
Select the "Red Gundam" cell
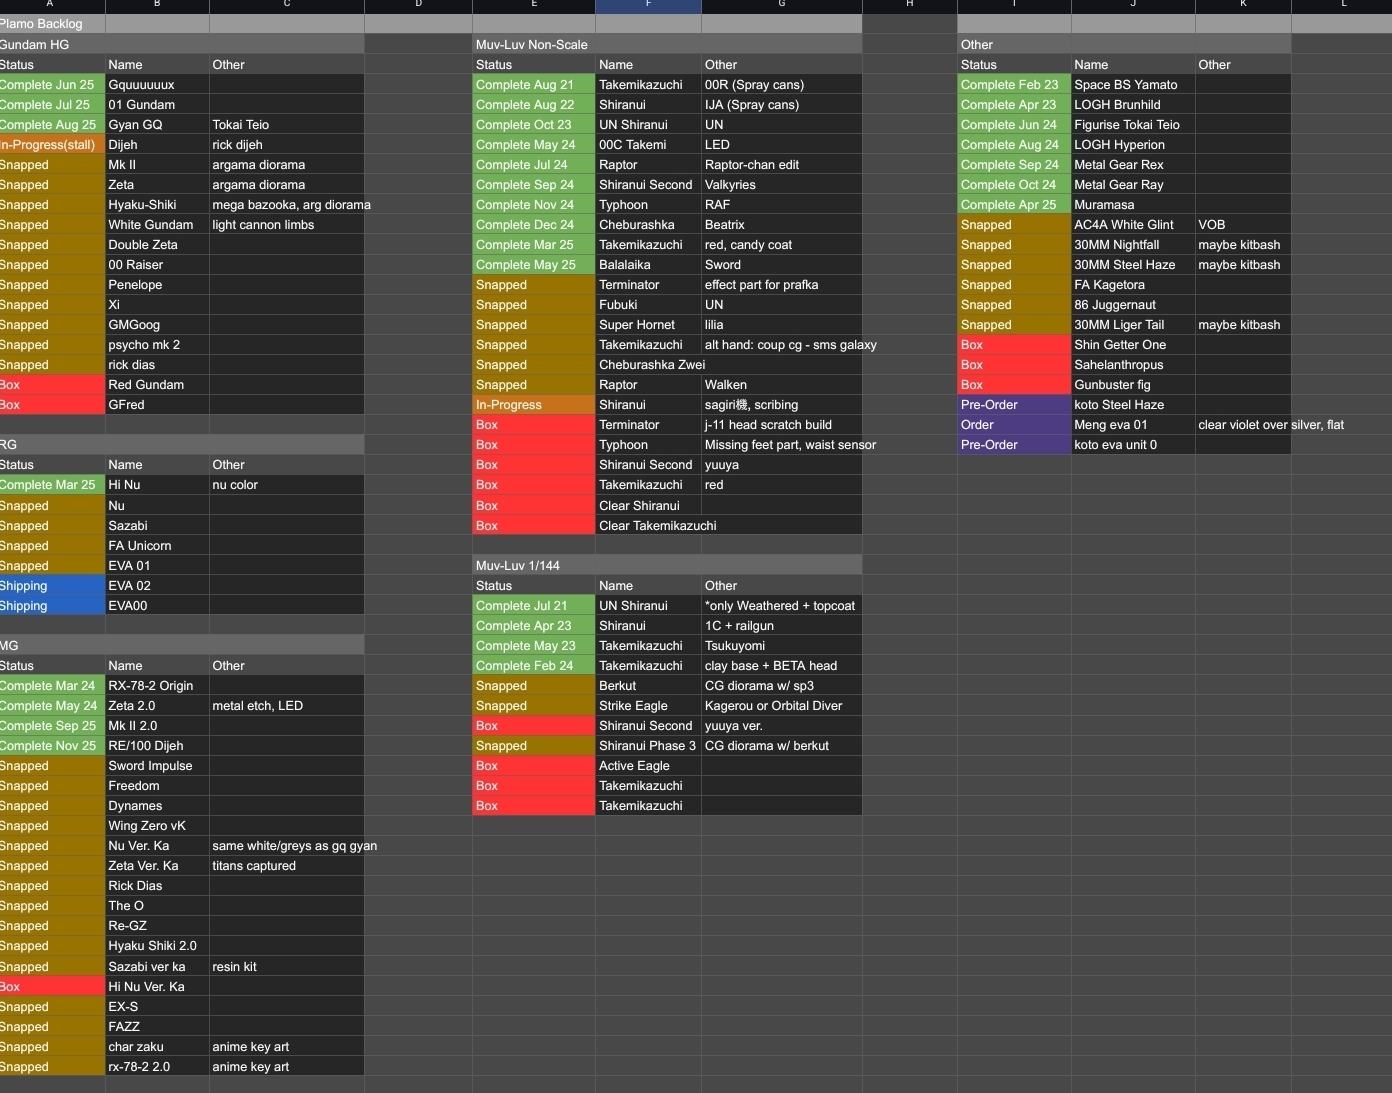[157, 385]
